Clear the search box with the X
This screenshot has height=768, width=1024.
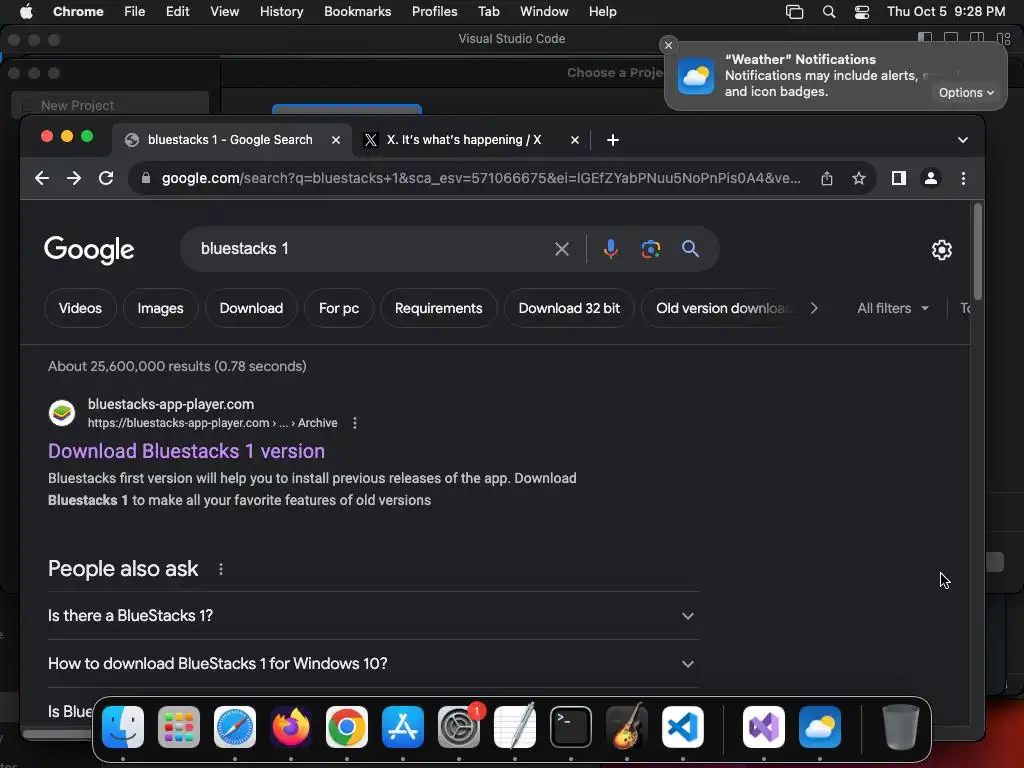pyautogui.click(x=562, y=249)
